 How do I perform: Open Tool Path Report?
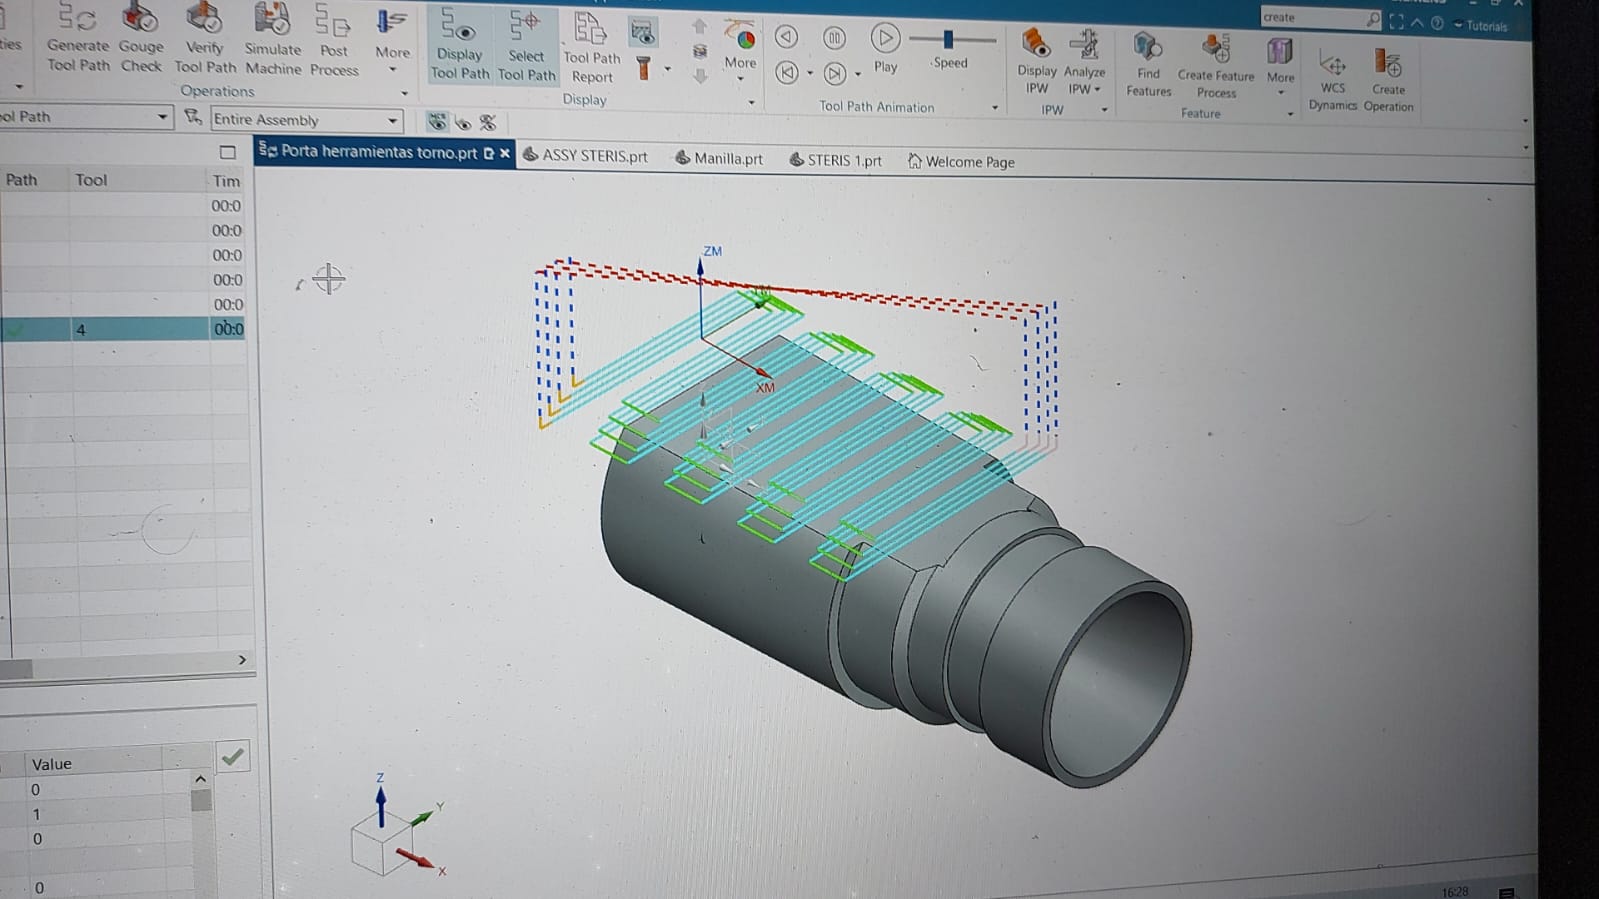(592, 48)
